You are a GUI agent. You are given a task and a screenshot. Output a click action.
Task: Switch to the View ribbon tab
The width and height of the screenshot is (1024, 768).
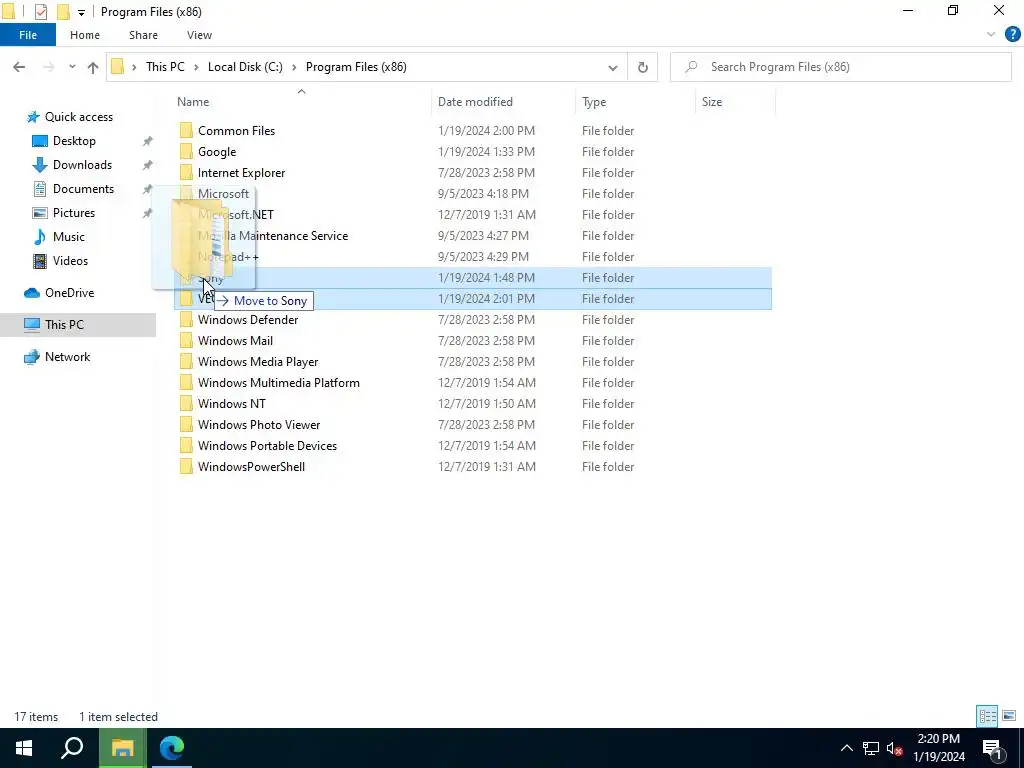pyautogui.click(x=199, y=35)
